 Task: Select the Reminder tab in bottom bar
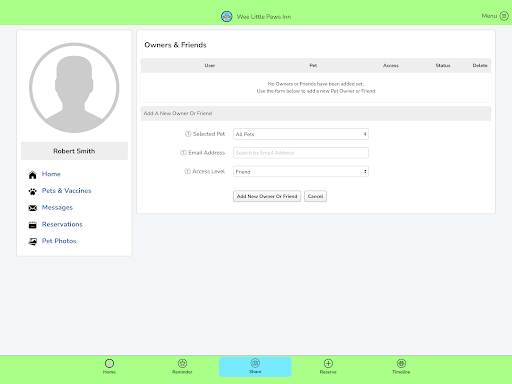coord(182,366)
